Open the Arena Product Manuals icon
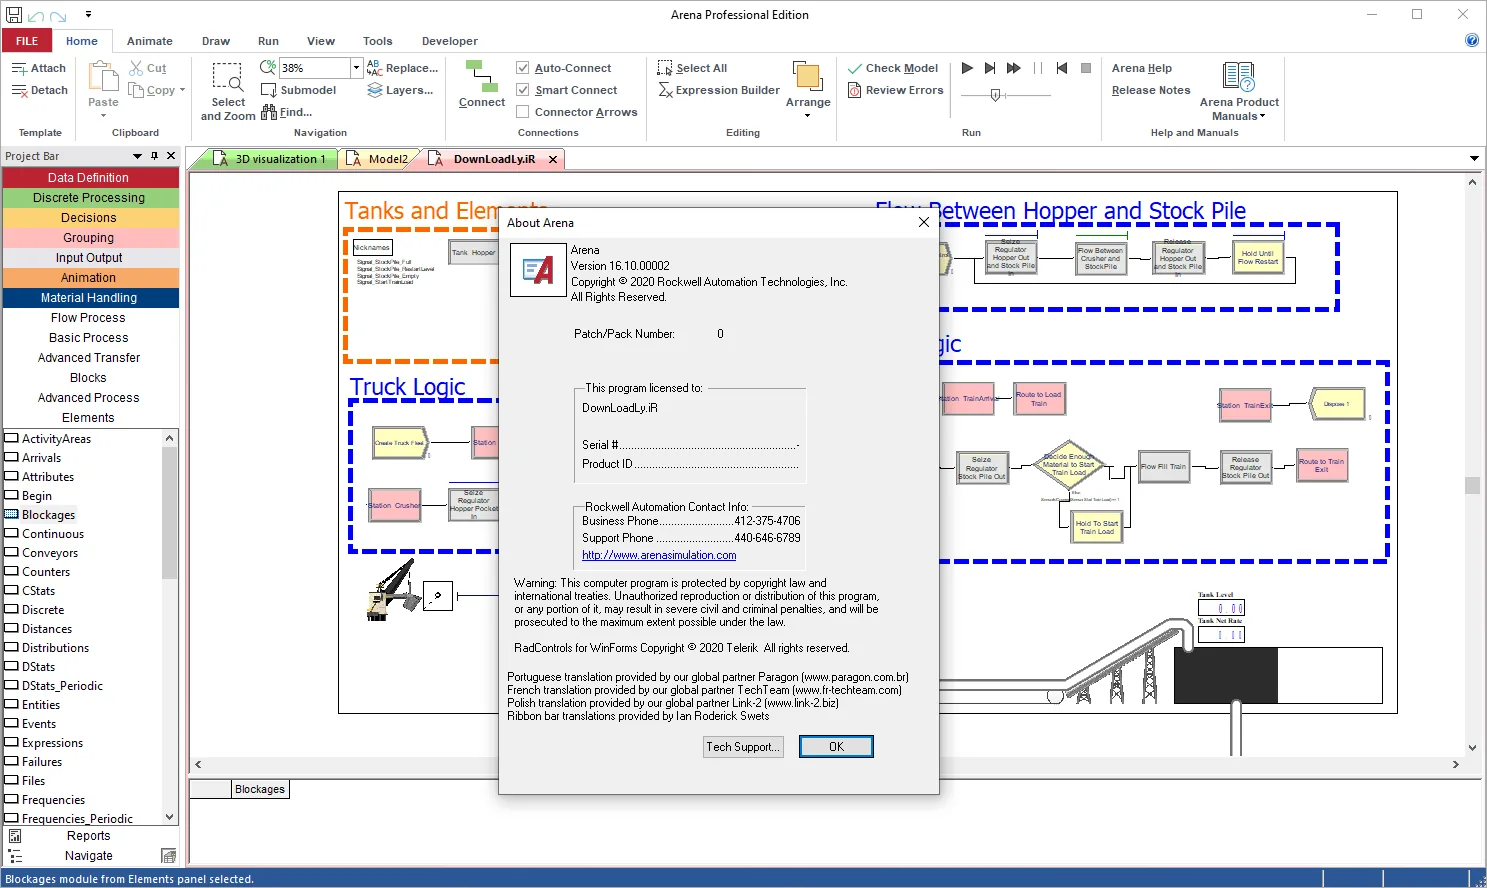Image resolution: width=1487 pixels, height=888 pixels. tap(1239, 76)
